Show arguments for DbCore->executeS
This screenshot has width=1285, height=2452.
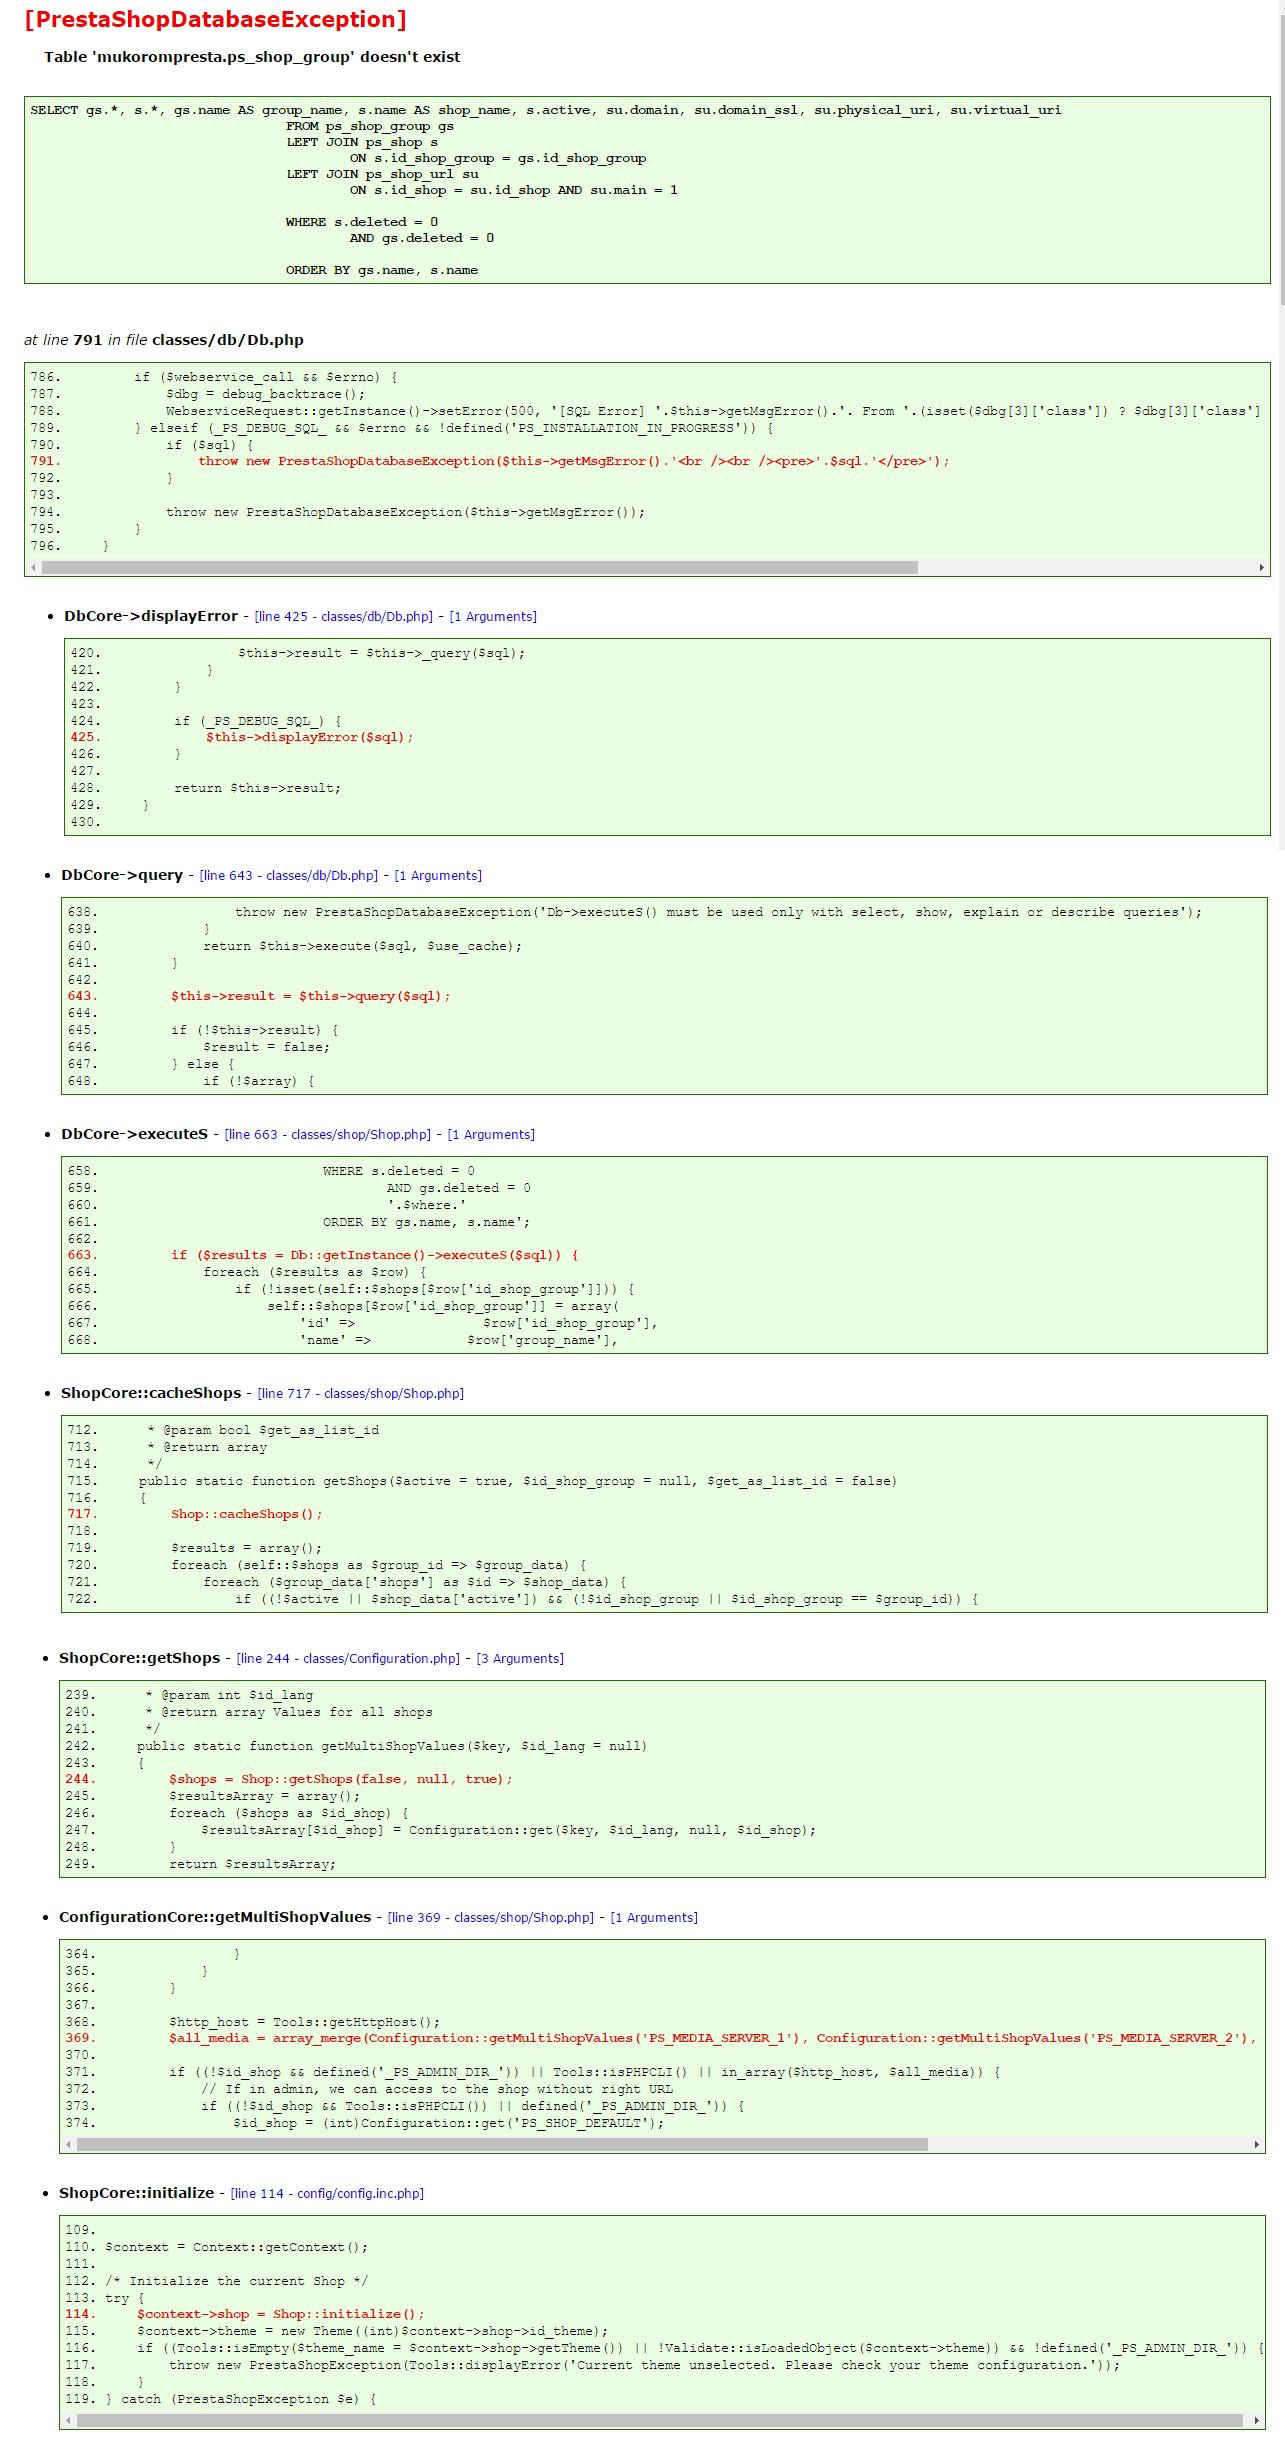(x=491, y=1134)
